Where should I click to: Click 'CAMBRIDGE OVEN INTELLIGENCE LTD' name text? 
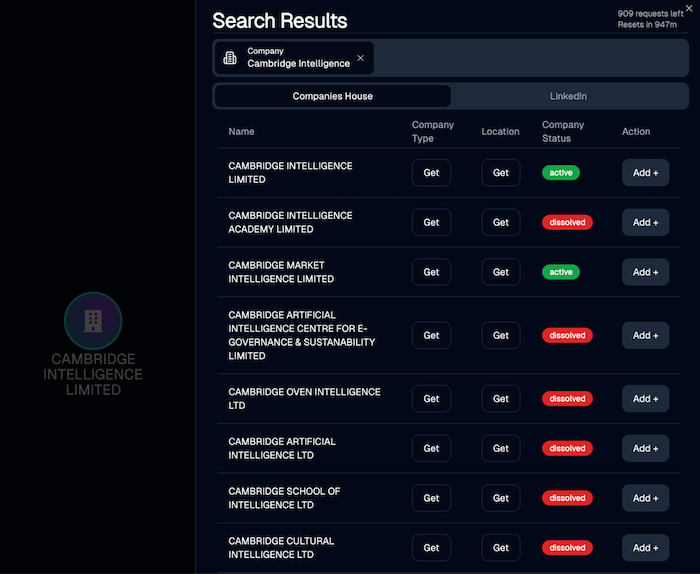coord(304,399)
